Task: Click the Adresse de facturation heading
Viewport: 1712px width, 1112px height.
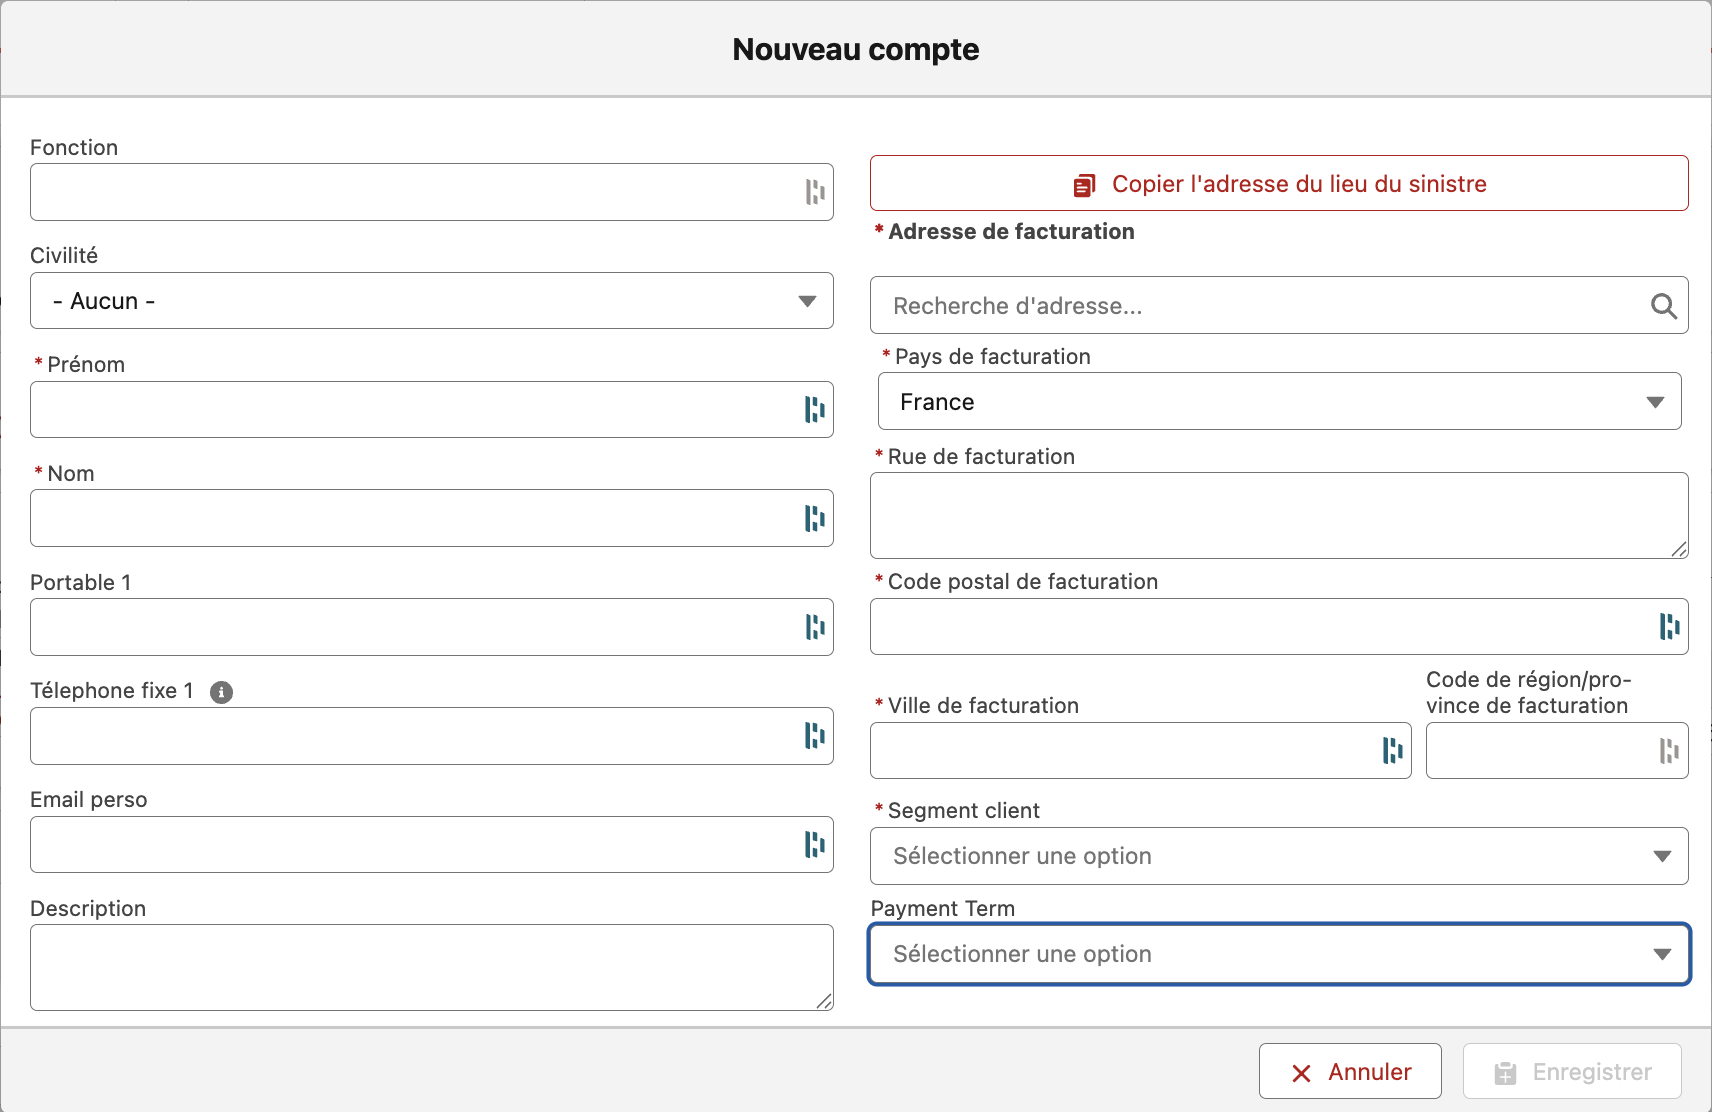Action: coord(1011,232)
